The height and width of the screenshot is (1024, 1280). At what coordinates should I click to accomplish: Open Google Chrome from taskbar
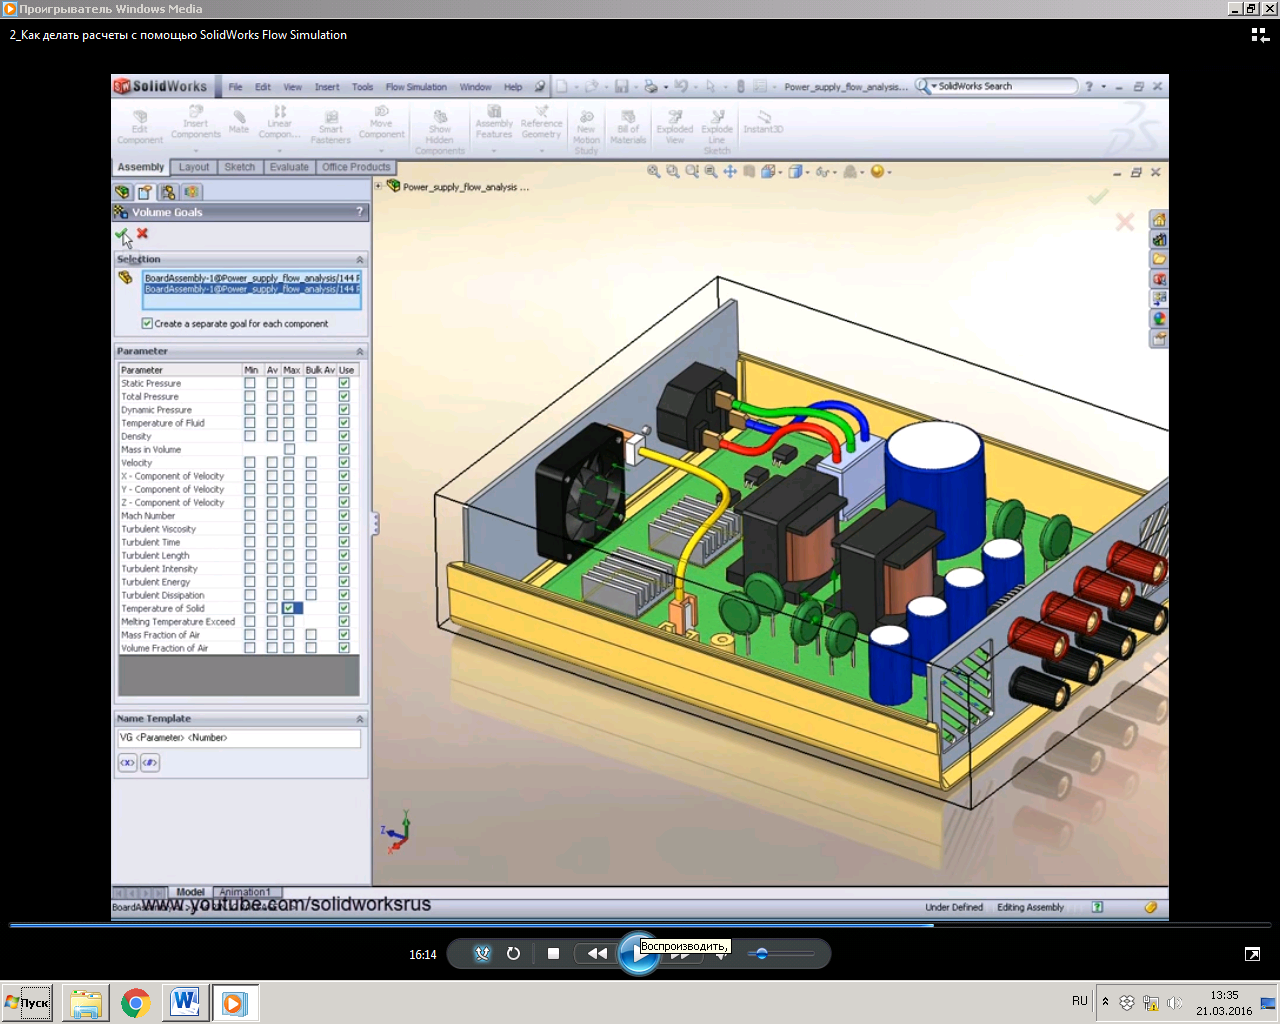tap(136, 1002)
